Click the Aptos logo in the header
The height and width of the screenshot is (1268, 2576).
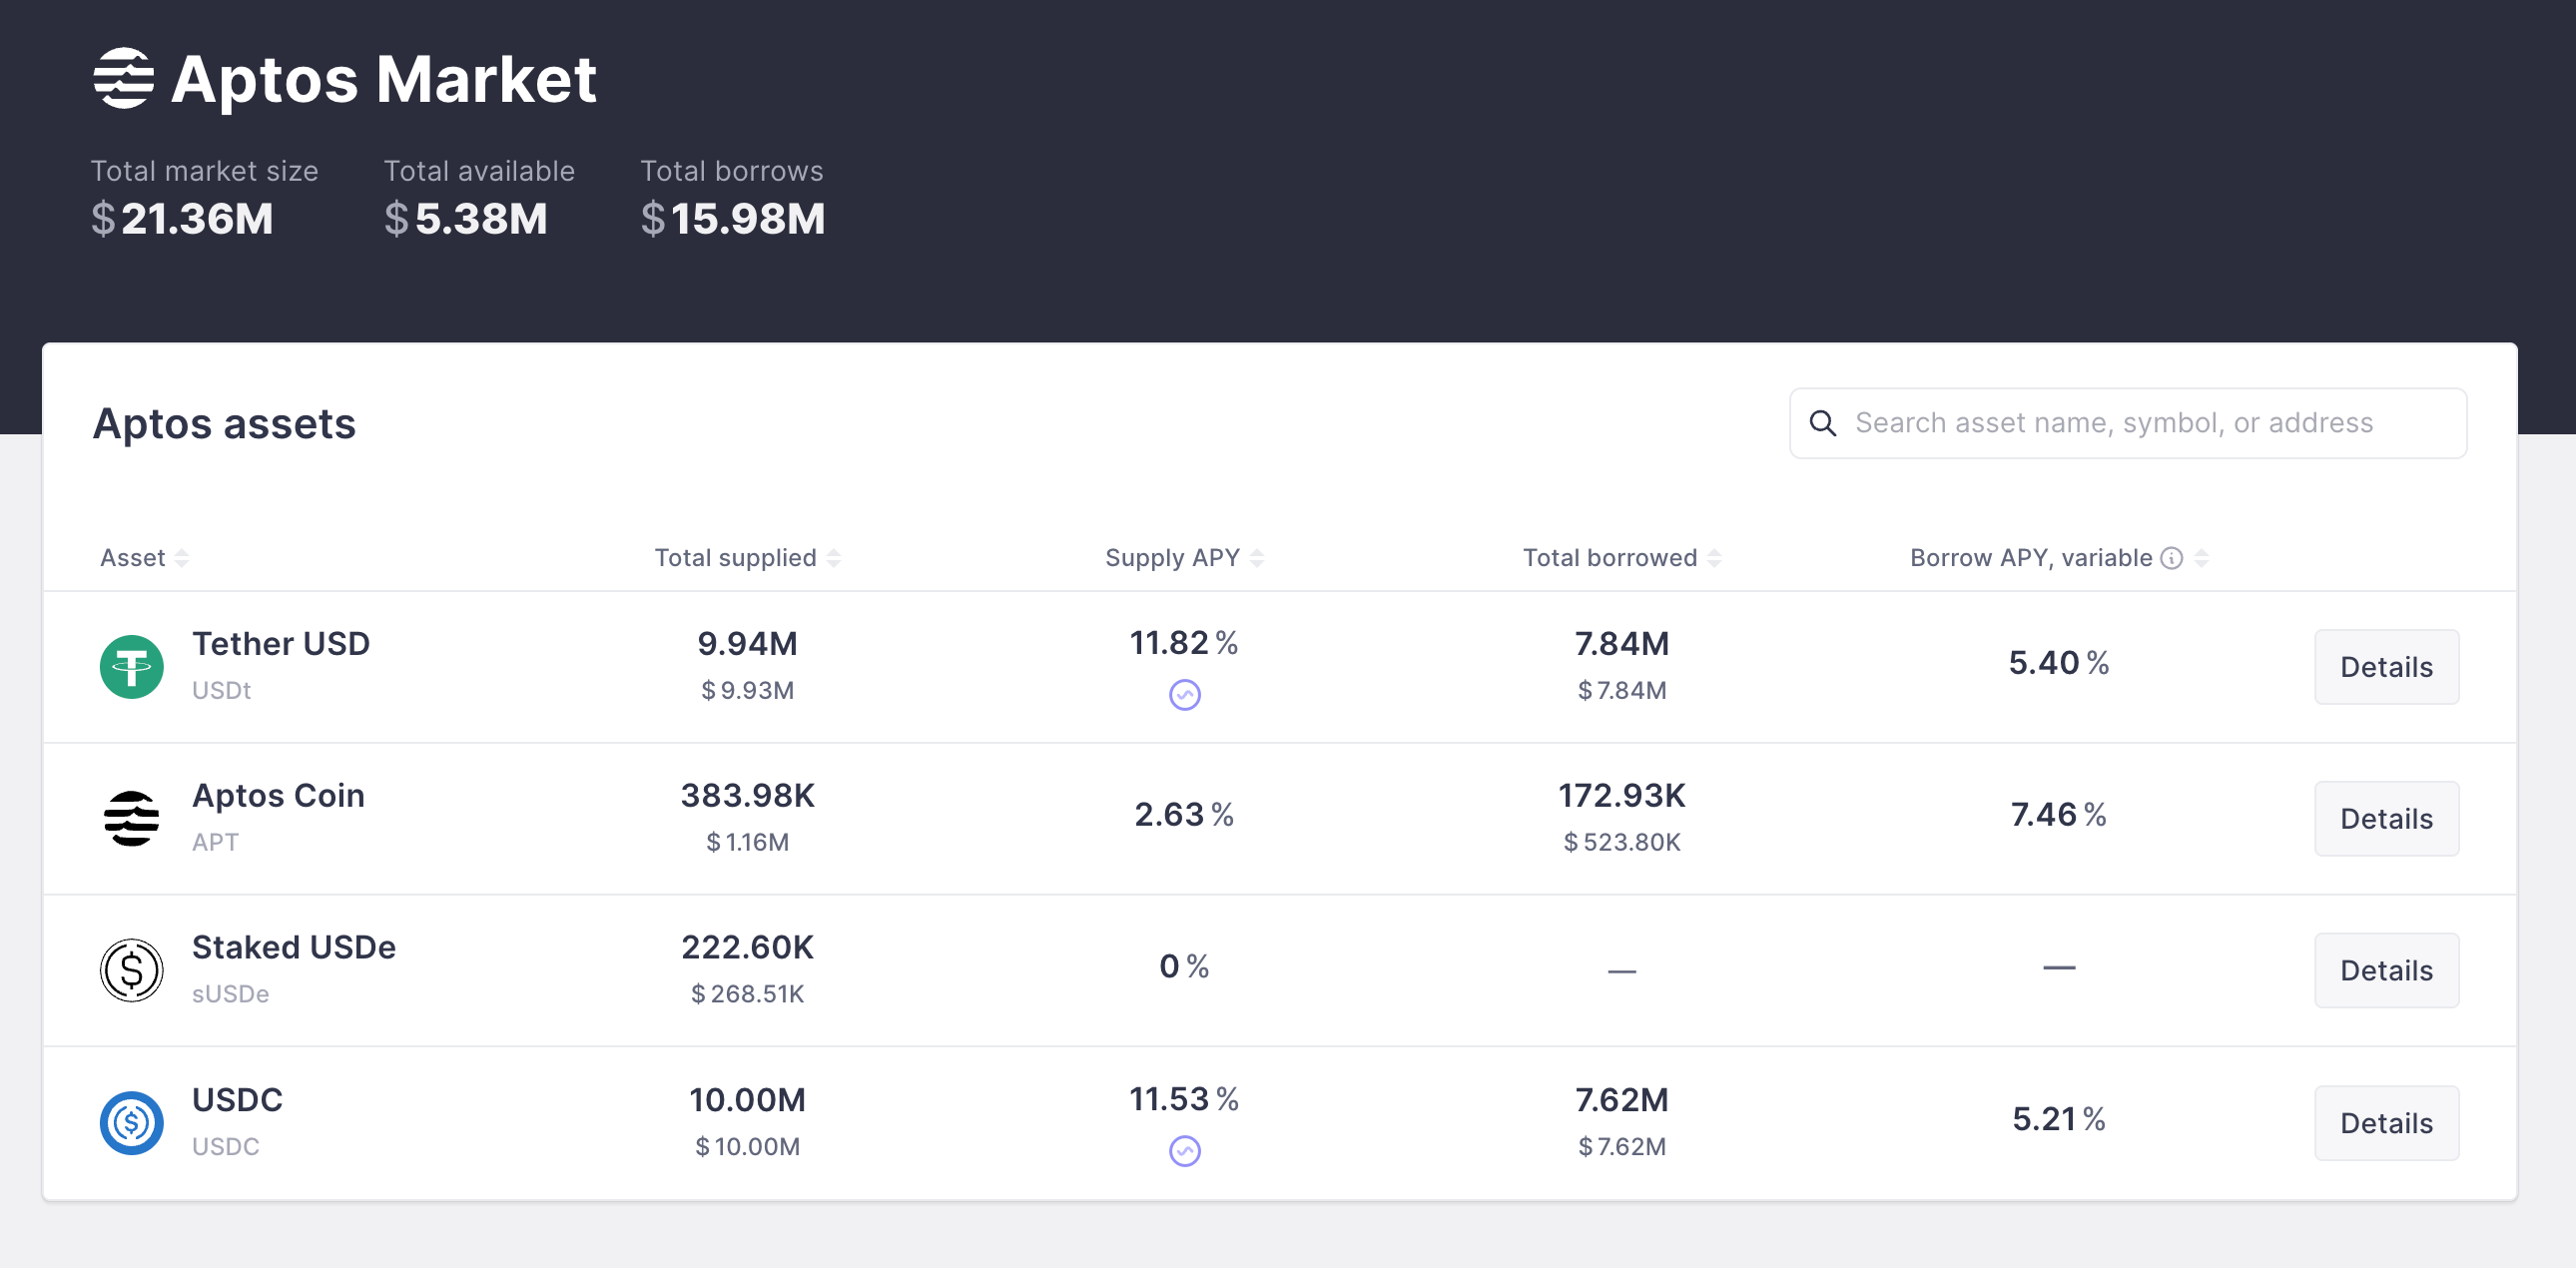pyautogui.click(x=123, y=78)
